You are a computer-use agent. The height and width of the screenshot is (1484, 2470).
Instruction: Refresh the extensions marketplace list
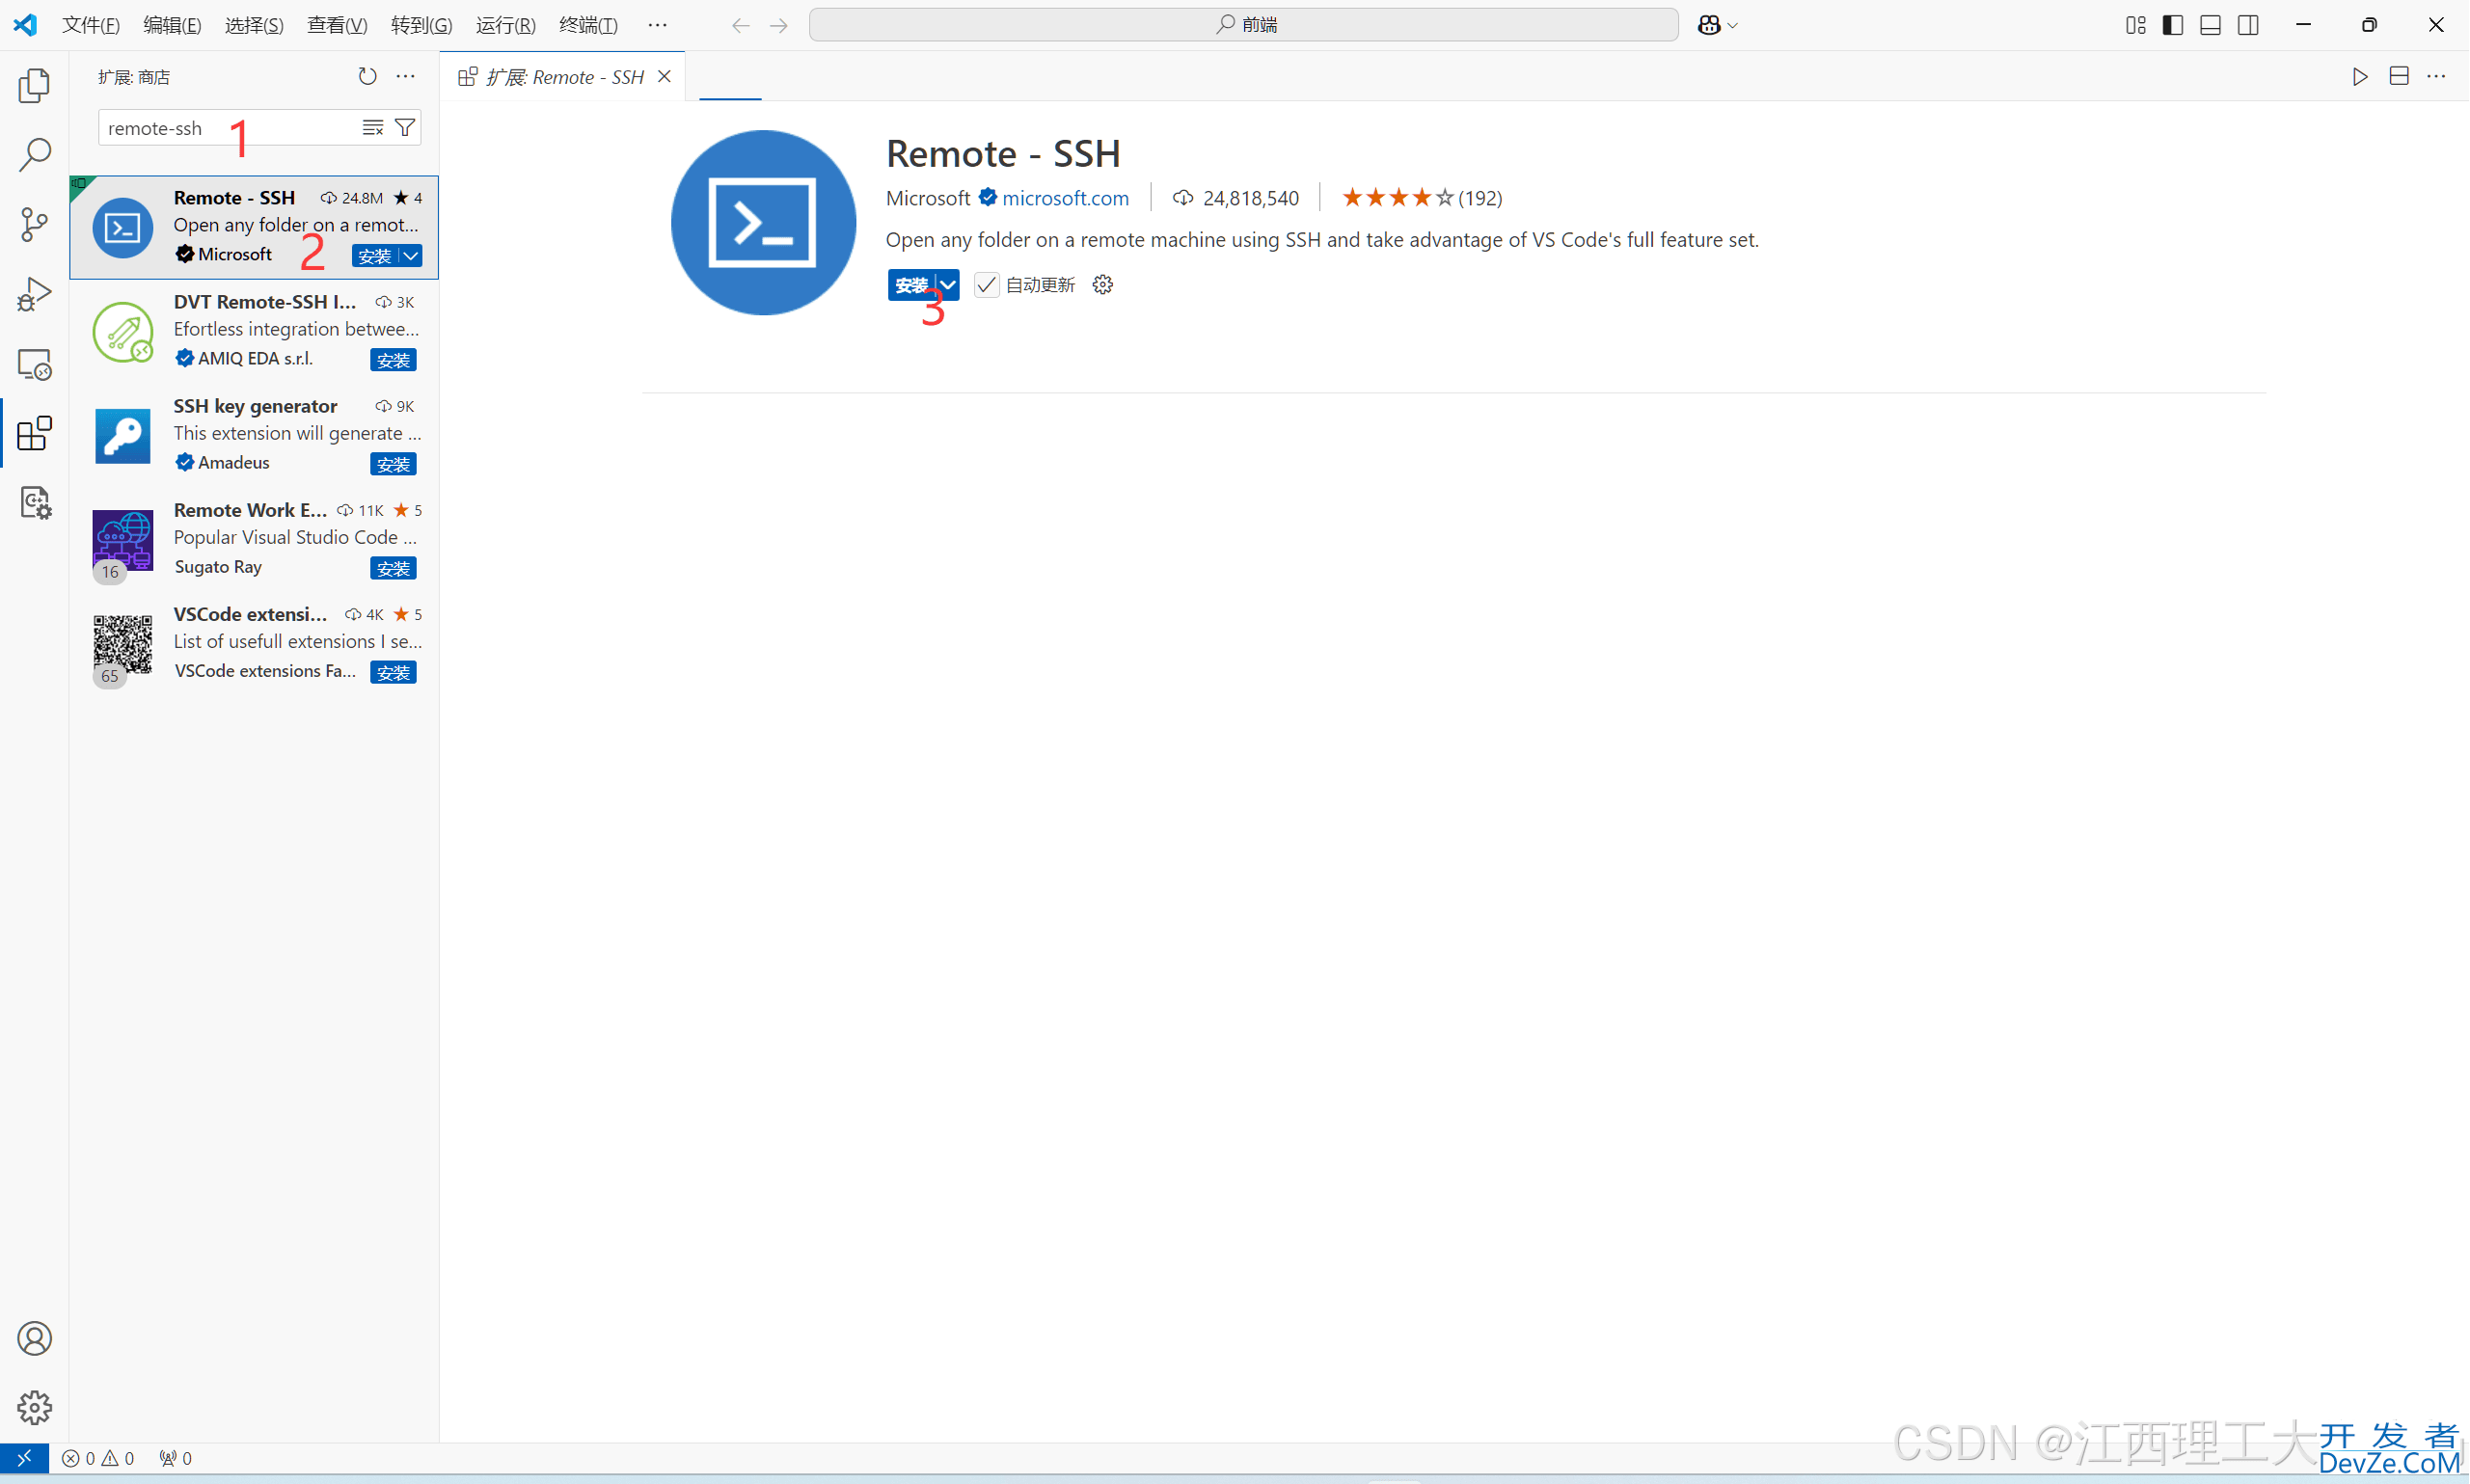(367, 76)
